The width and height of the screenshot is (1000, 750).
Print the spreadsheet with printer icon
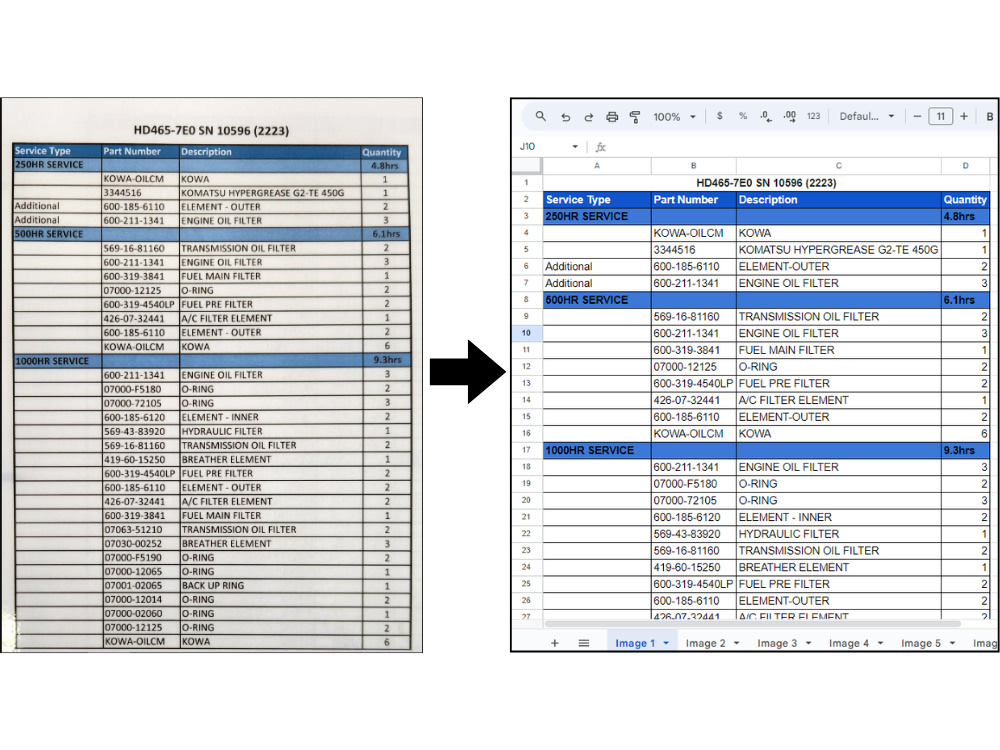pyautogui.click(x=612, y=117)
